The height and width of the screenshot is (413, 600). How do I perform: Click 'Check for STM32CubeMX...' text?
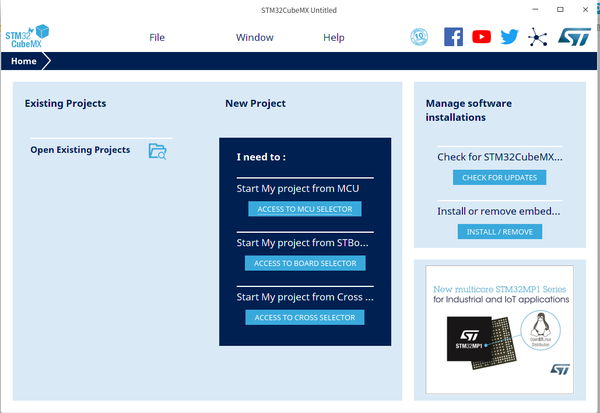500,157
